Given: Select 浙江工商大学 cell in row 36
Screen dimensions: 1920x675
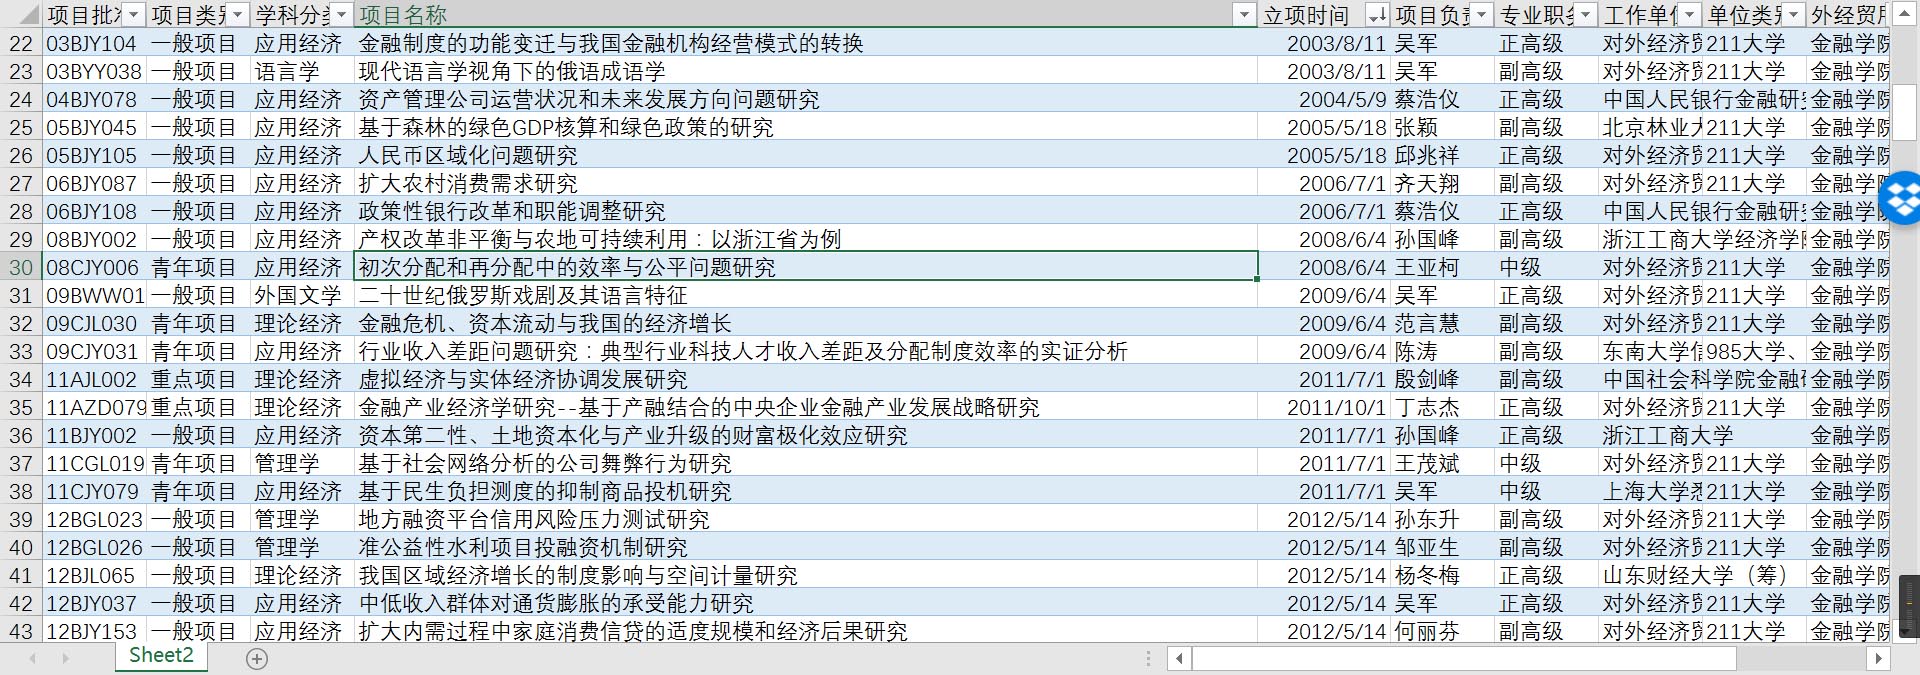Looking at the screenshot, I should 1651,435.
